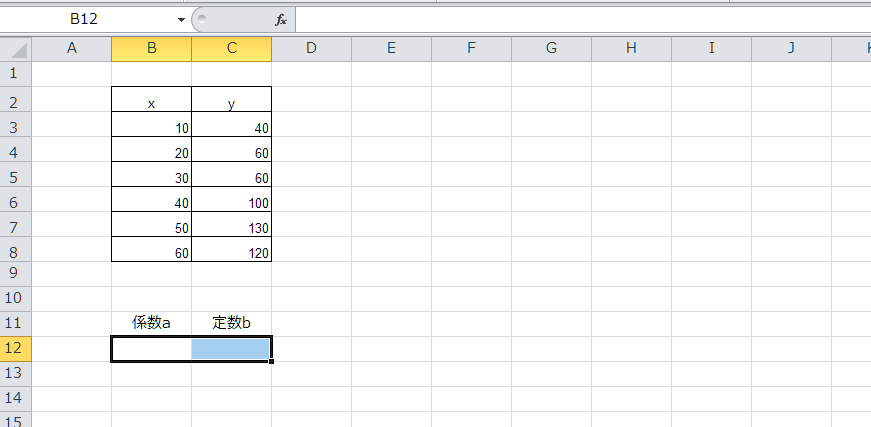This screenshot has height=427, width=871.
Task: Click the y value 40 in C3
Action: point(232,124)
